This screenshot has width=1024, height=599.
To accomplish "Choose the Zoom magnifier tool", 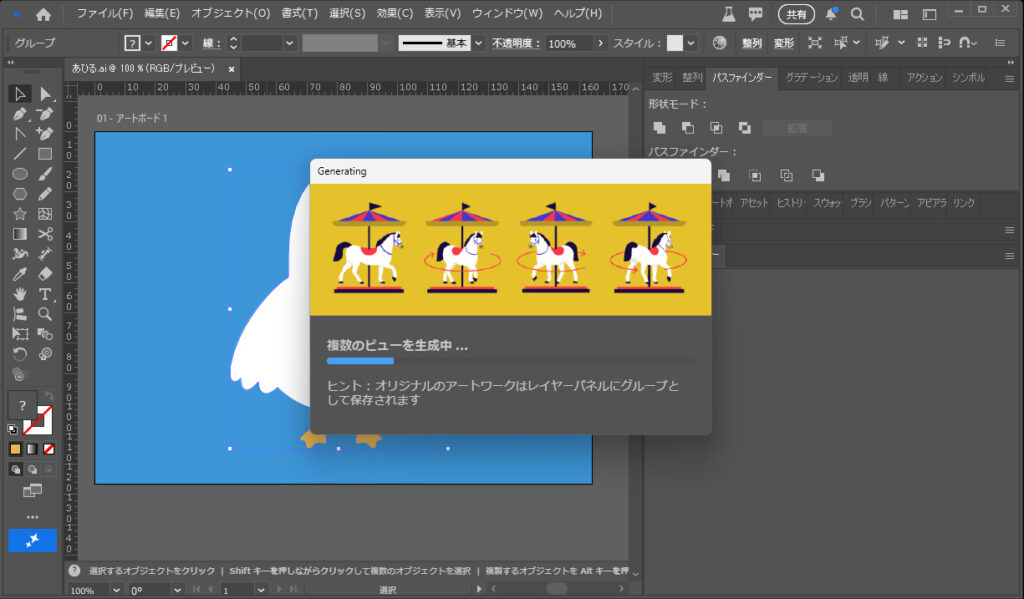I will click(45, 314).
